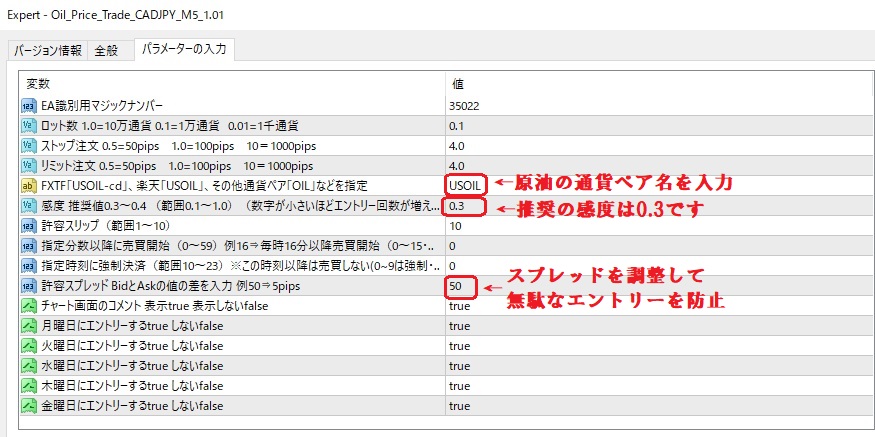Click the boolean icon beside 月曜日にエントリー

(x=28, y=326)
